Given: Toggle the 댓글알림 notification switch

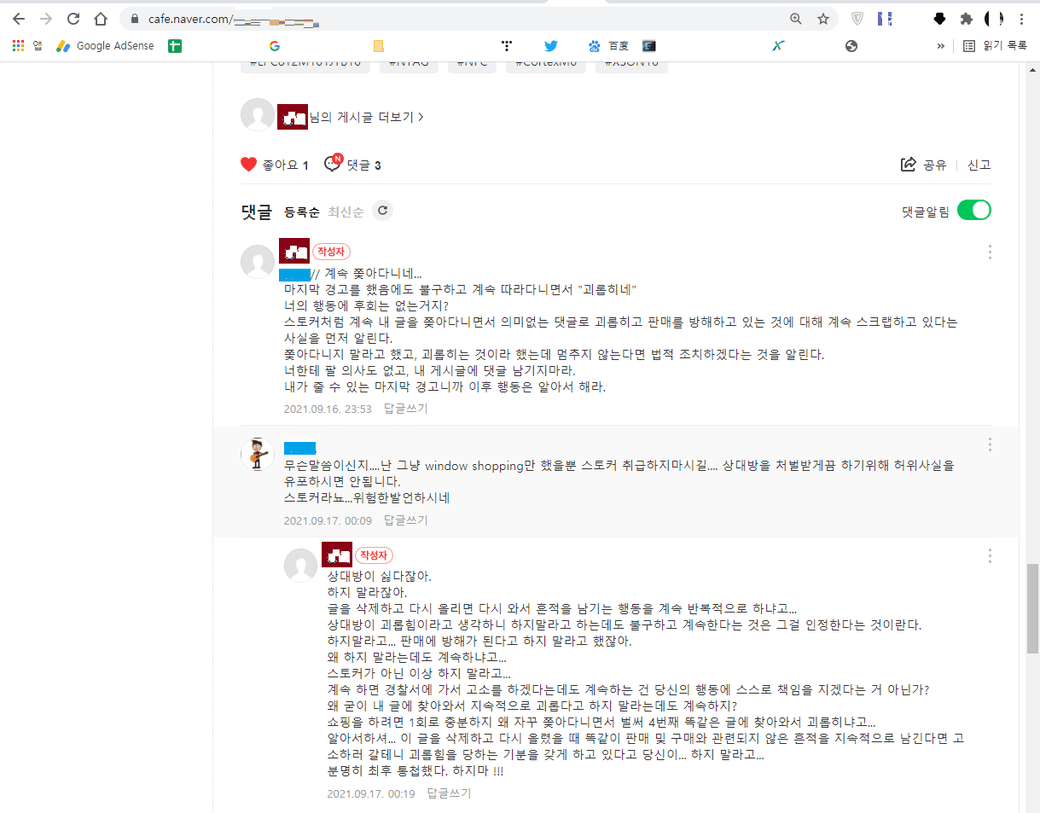Looking at the screenshot, I should point(973,211).
